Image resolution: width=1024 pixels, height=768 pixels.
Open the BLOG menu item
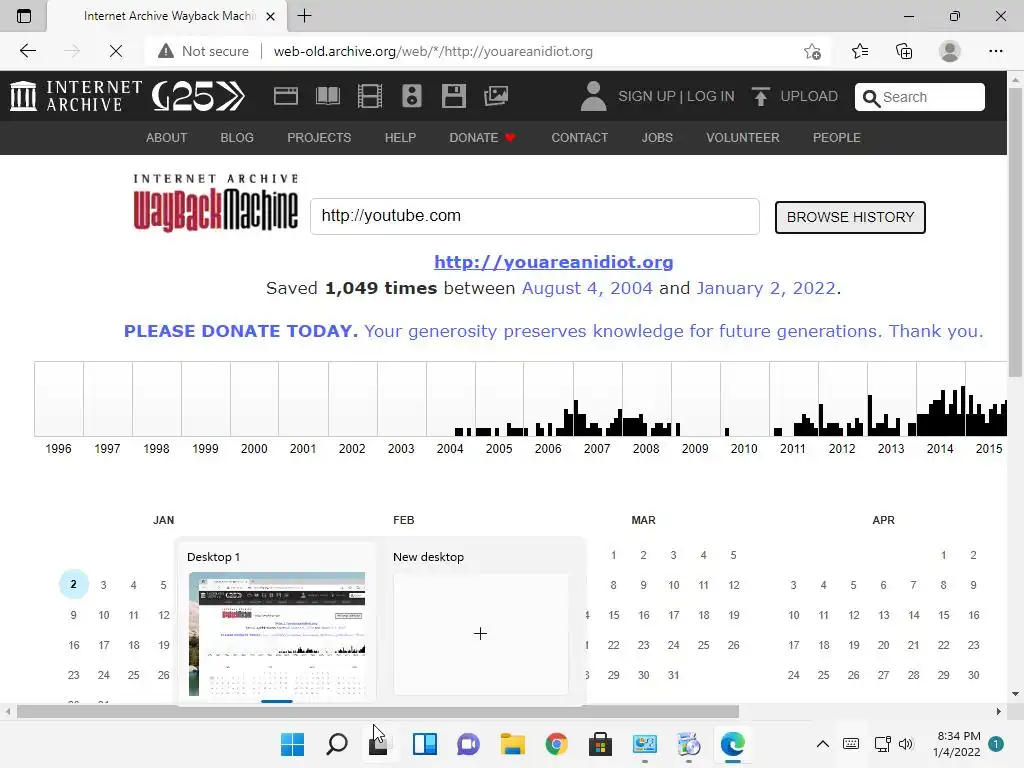pos(237,138)
